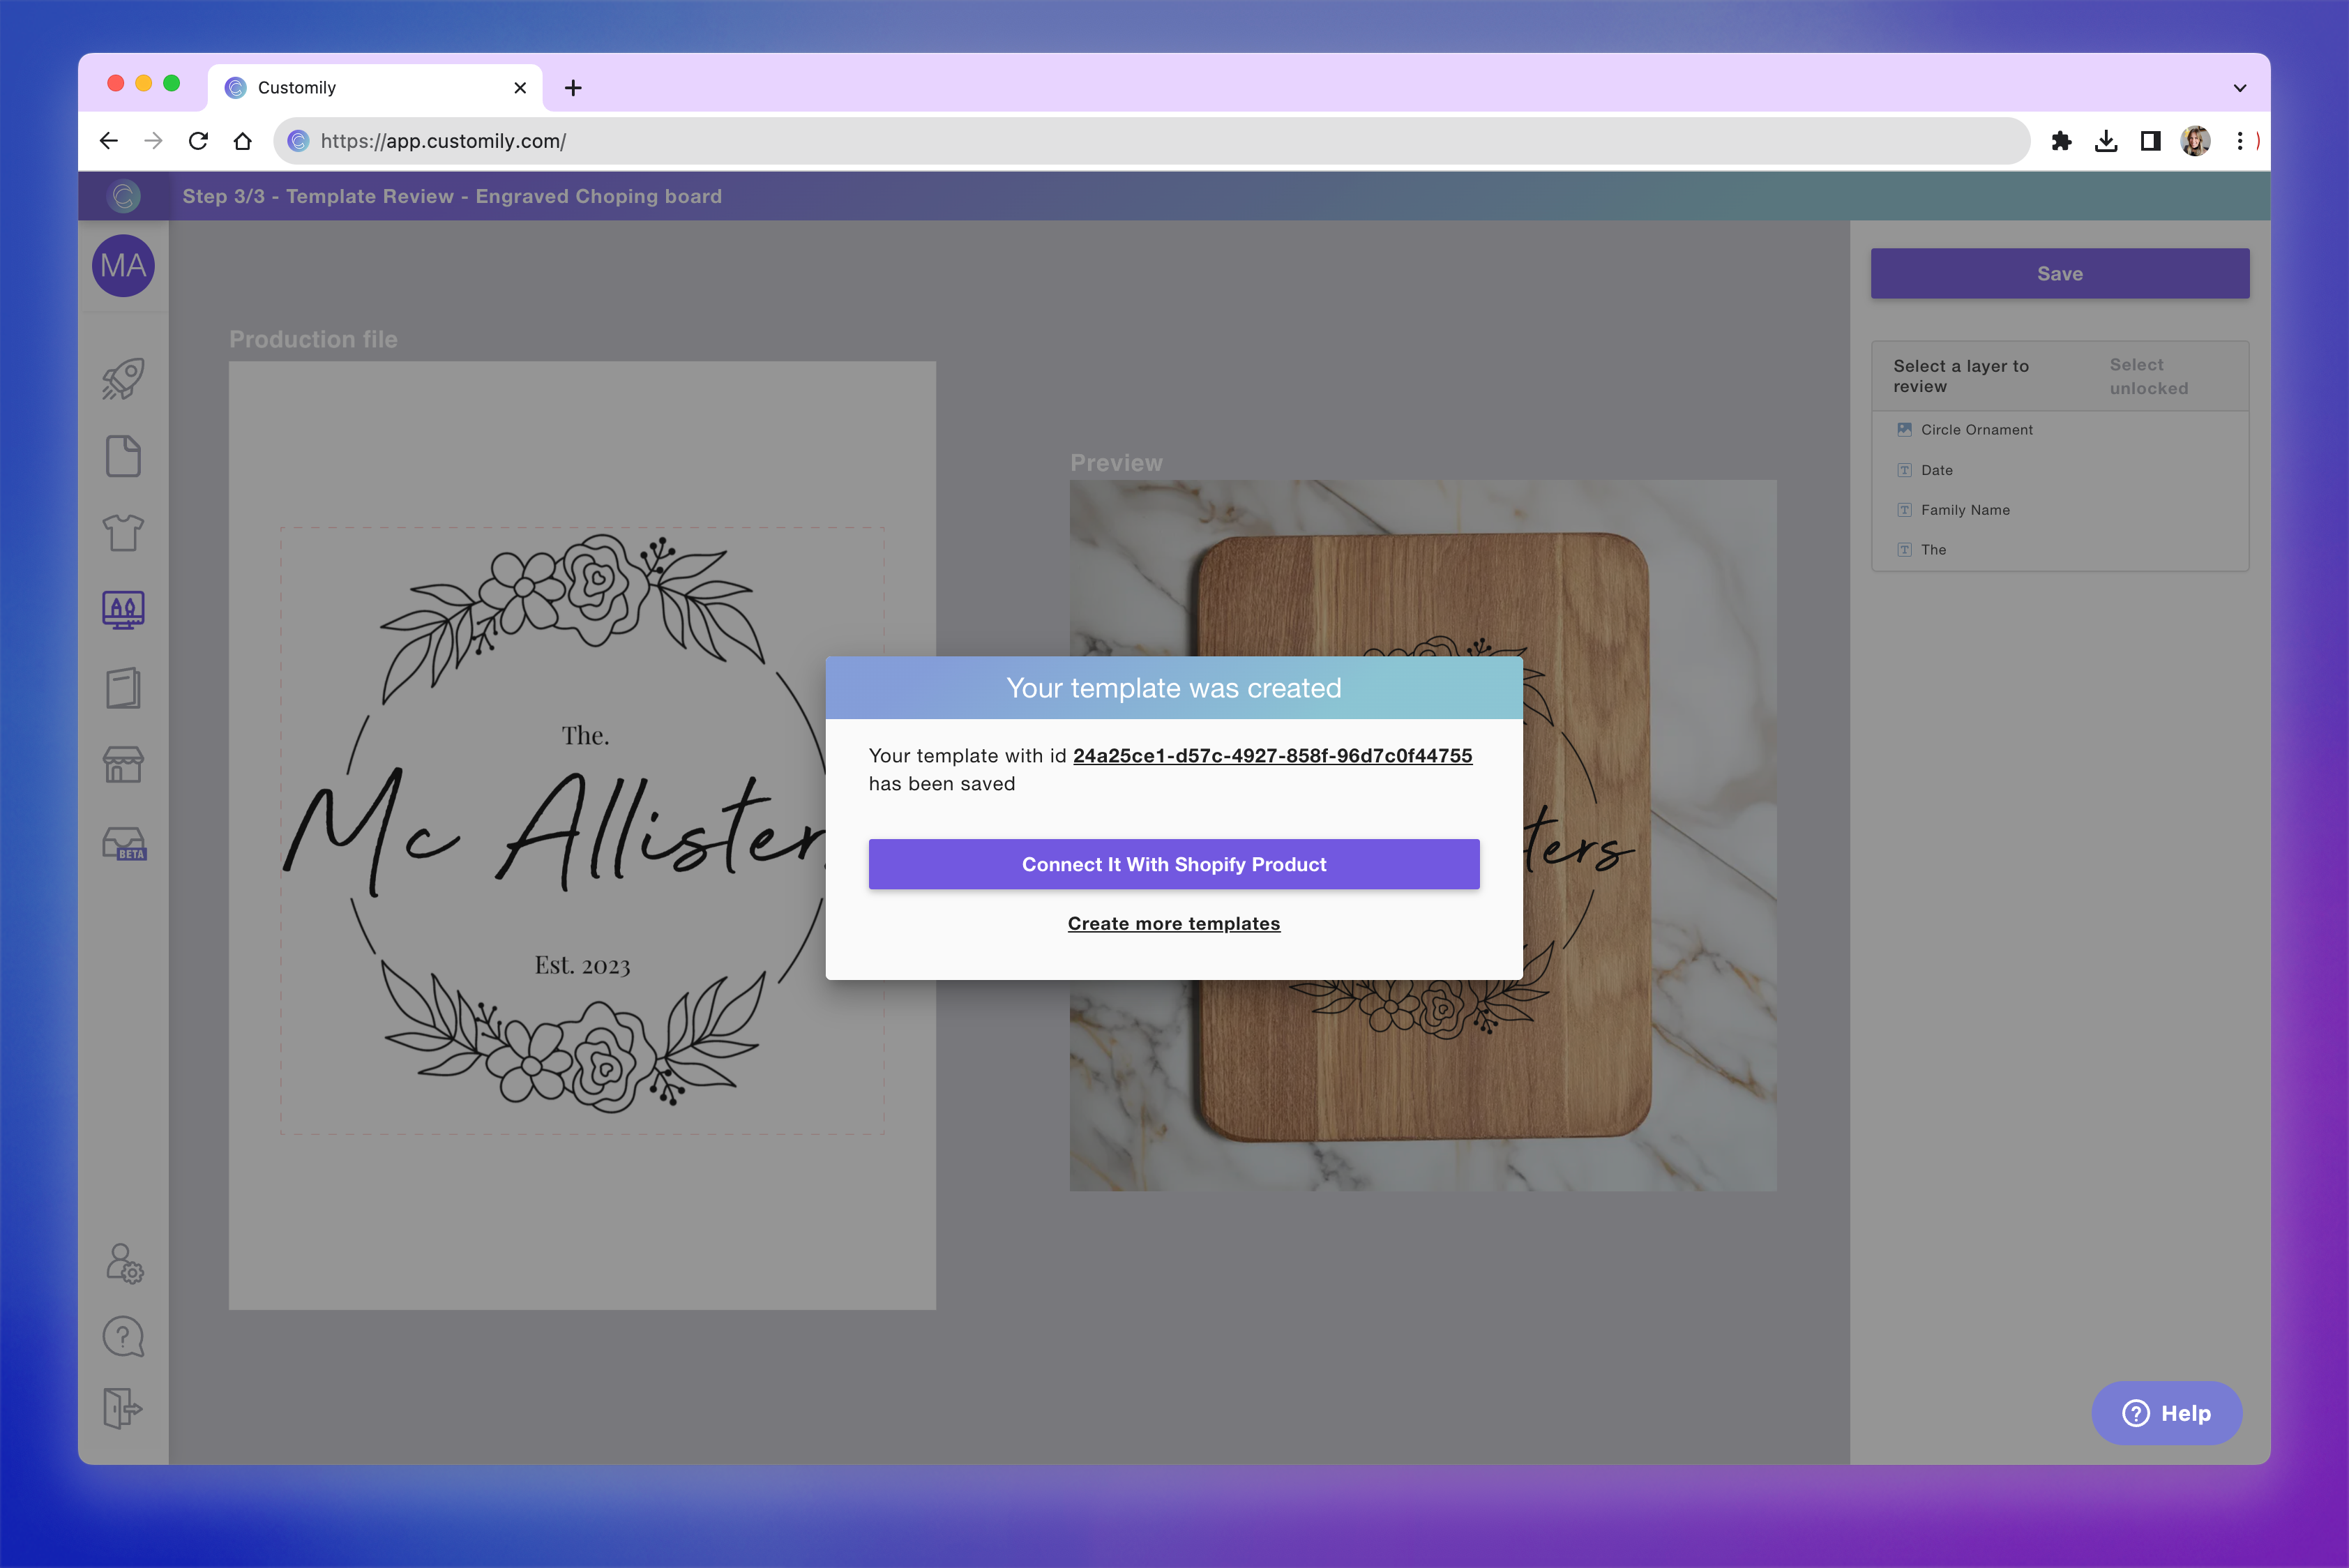Screen dimensions: 2349x1568
Task: Select the Family Name layer
Action: [x=1964, y=510]
